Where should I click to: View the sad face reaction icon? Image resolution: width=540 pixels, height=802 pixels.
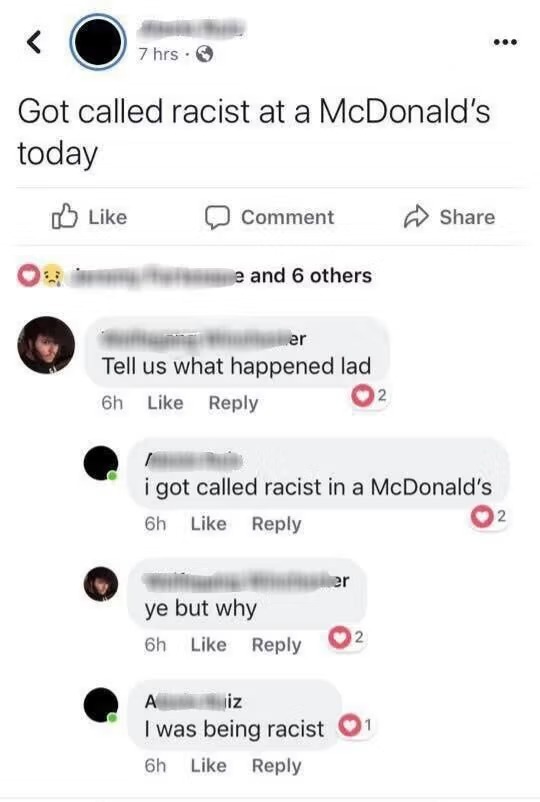click(51, 276)
